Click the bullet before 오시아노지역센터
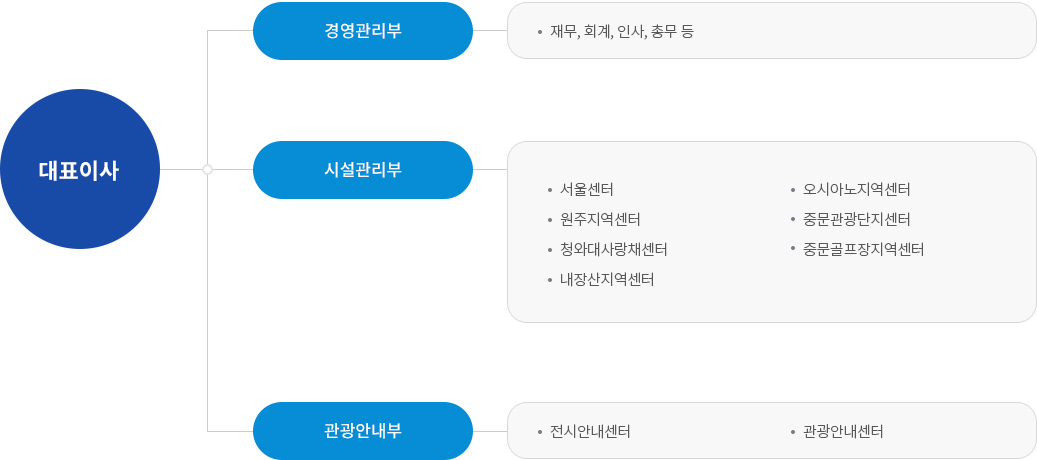The height and width of the screenshot is (460, 1037). [793, 190]
